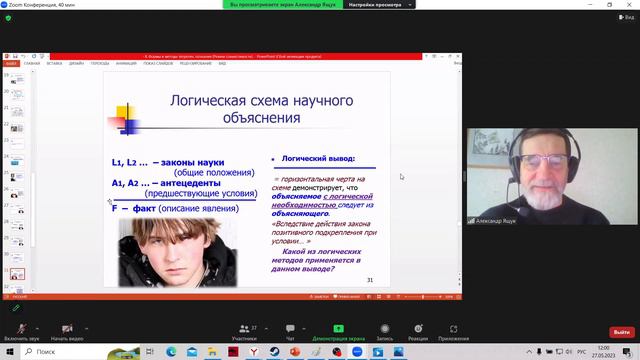Click green screen-sharing notification banner
Viewport: 640px width, 360px height.
coord(283,5)
